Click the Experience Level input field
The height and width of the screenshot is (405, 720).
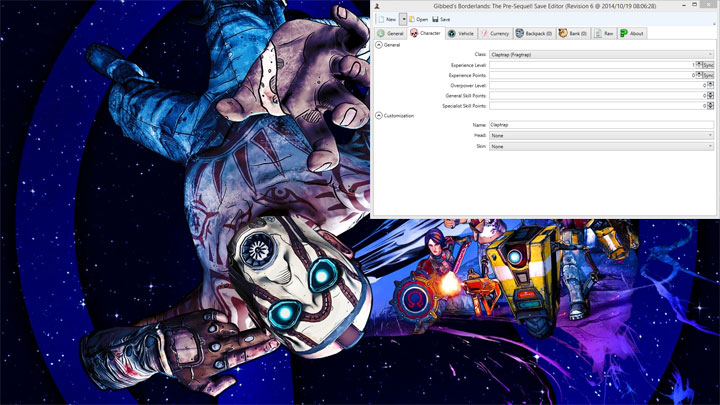click(592, 65)
